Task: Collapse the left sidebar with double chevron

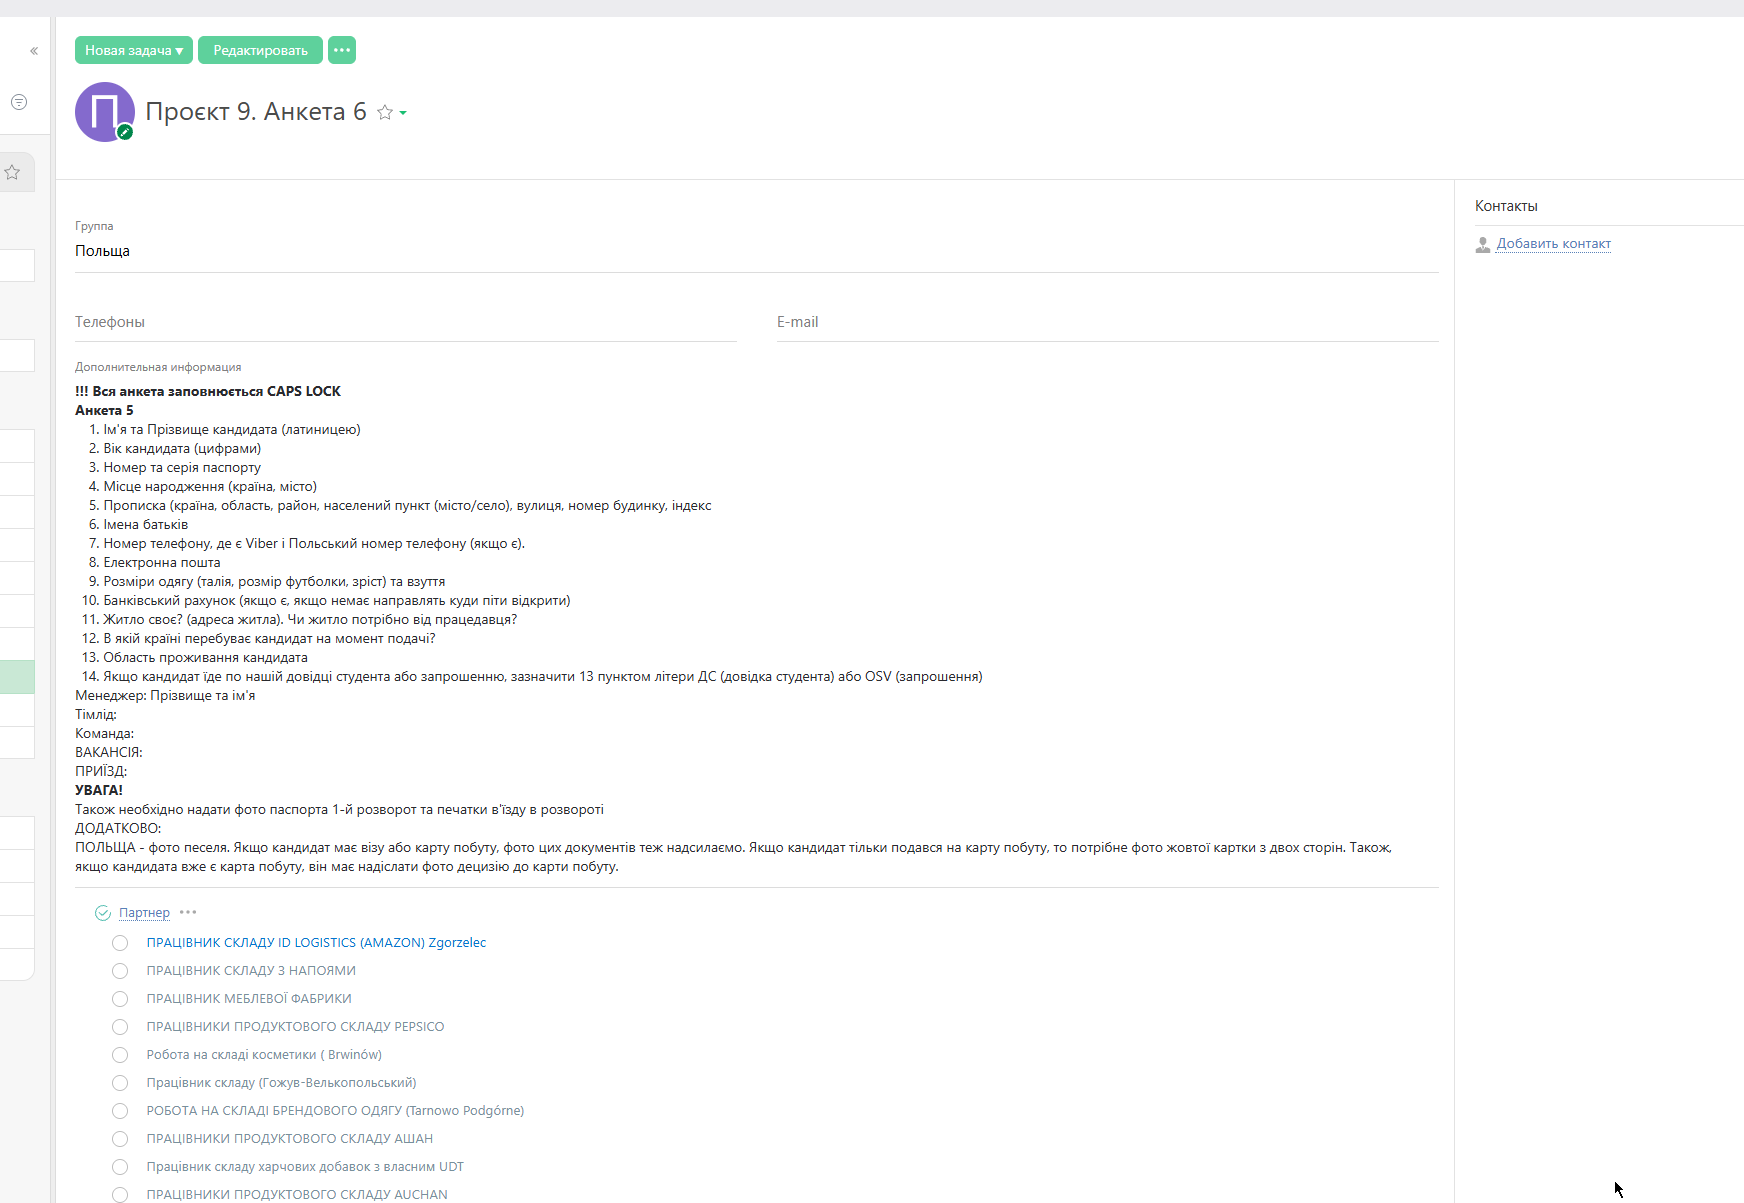Action: [x=34, y=51]
